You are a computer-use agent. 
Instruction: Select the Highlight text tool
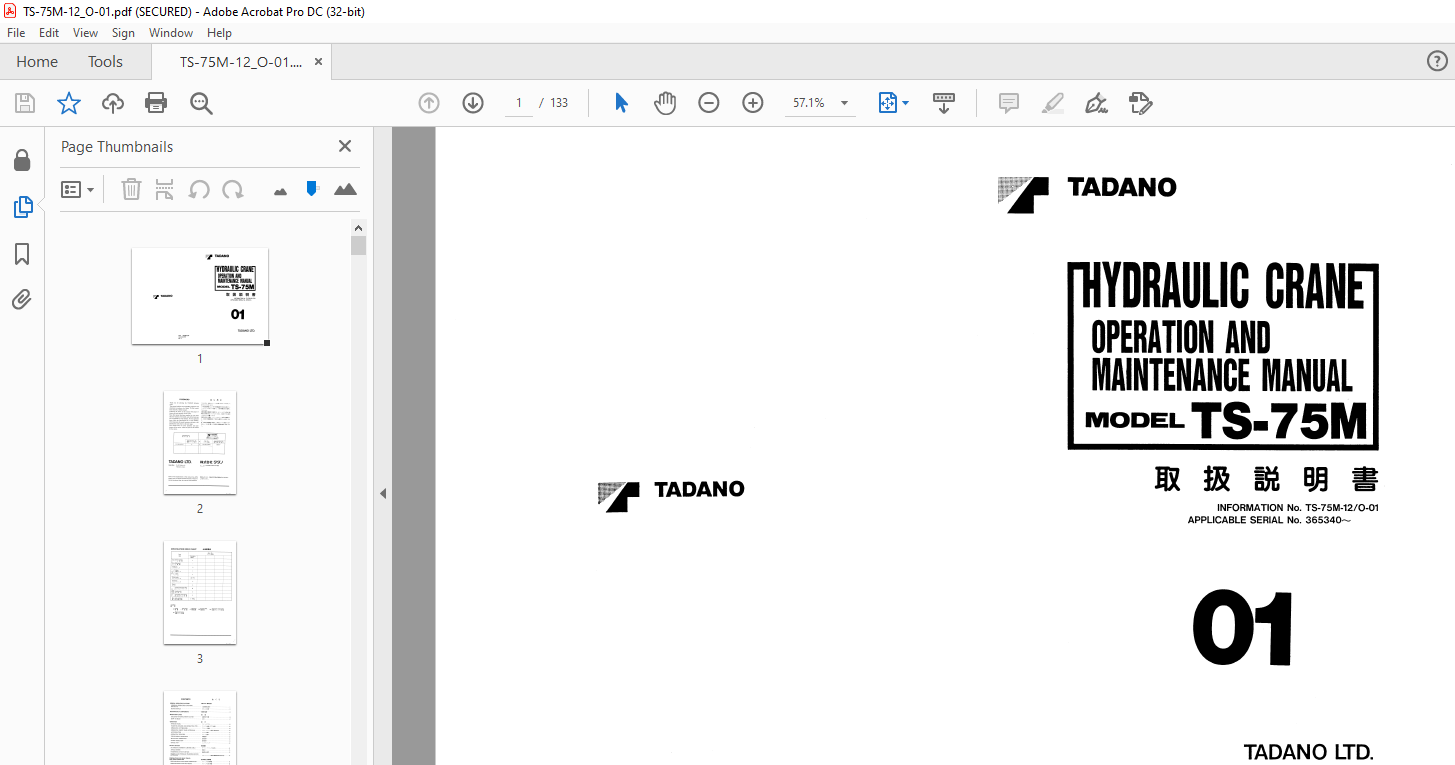[x=1052, y=103]
